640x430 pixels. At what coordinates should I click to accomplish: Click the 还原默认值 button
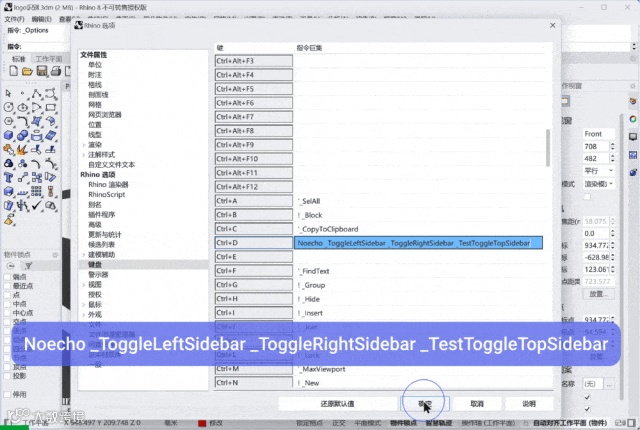coord(338,403)
